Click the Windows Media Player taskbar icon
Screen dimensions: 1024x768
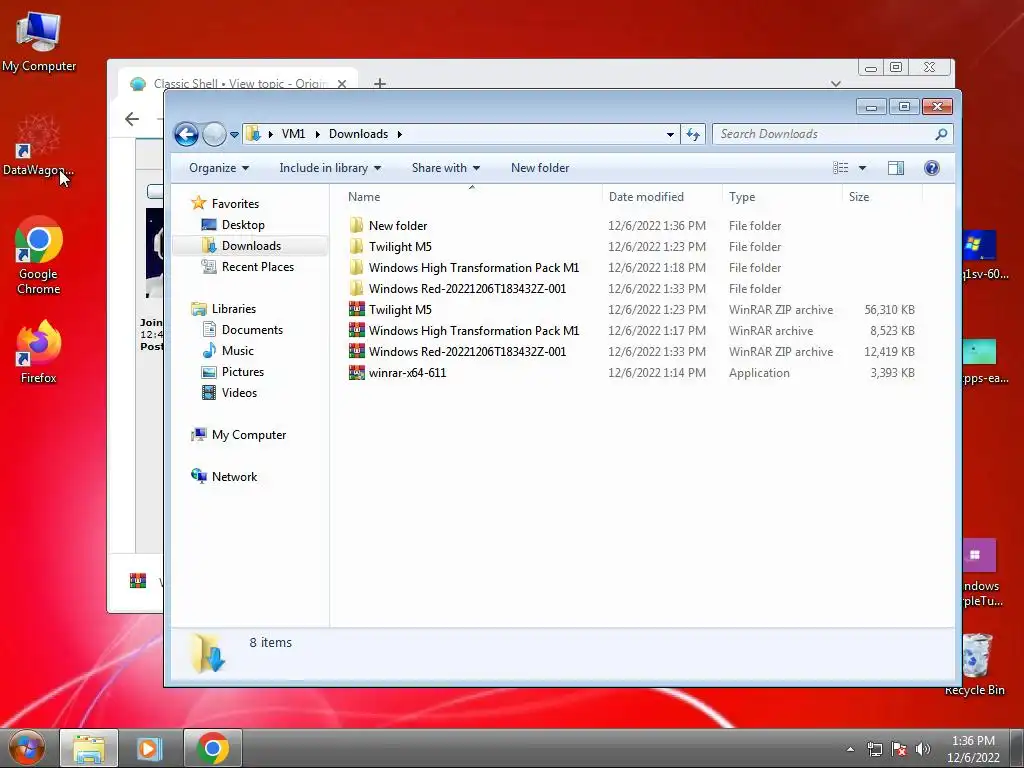point(149,748)
